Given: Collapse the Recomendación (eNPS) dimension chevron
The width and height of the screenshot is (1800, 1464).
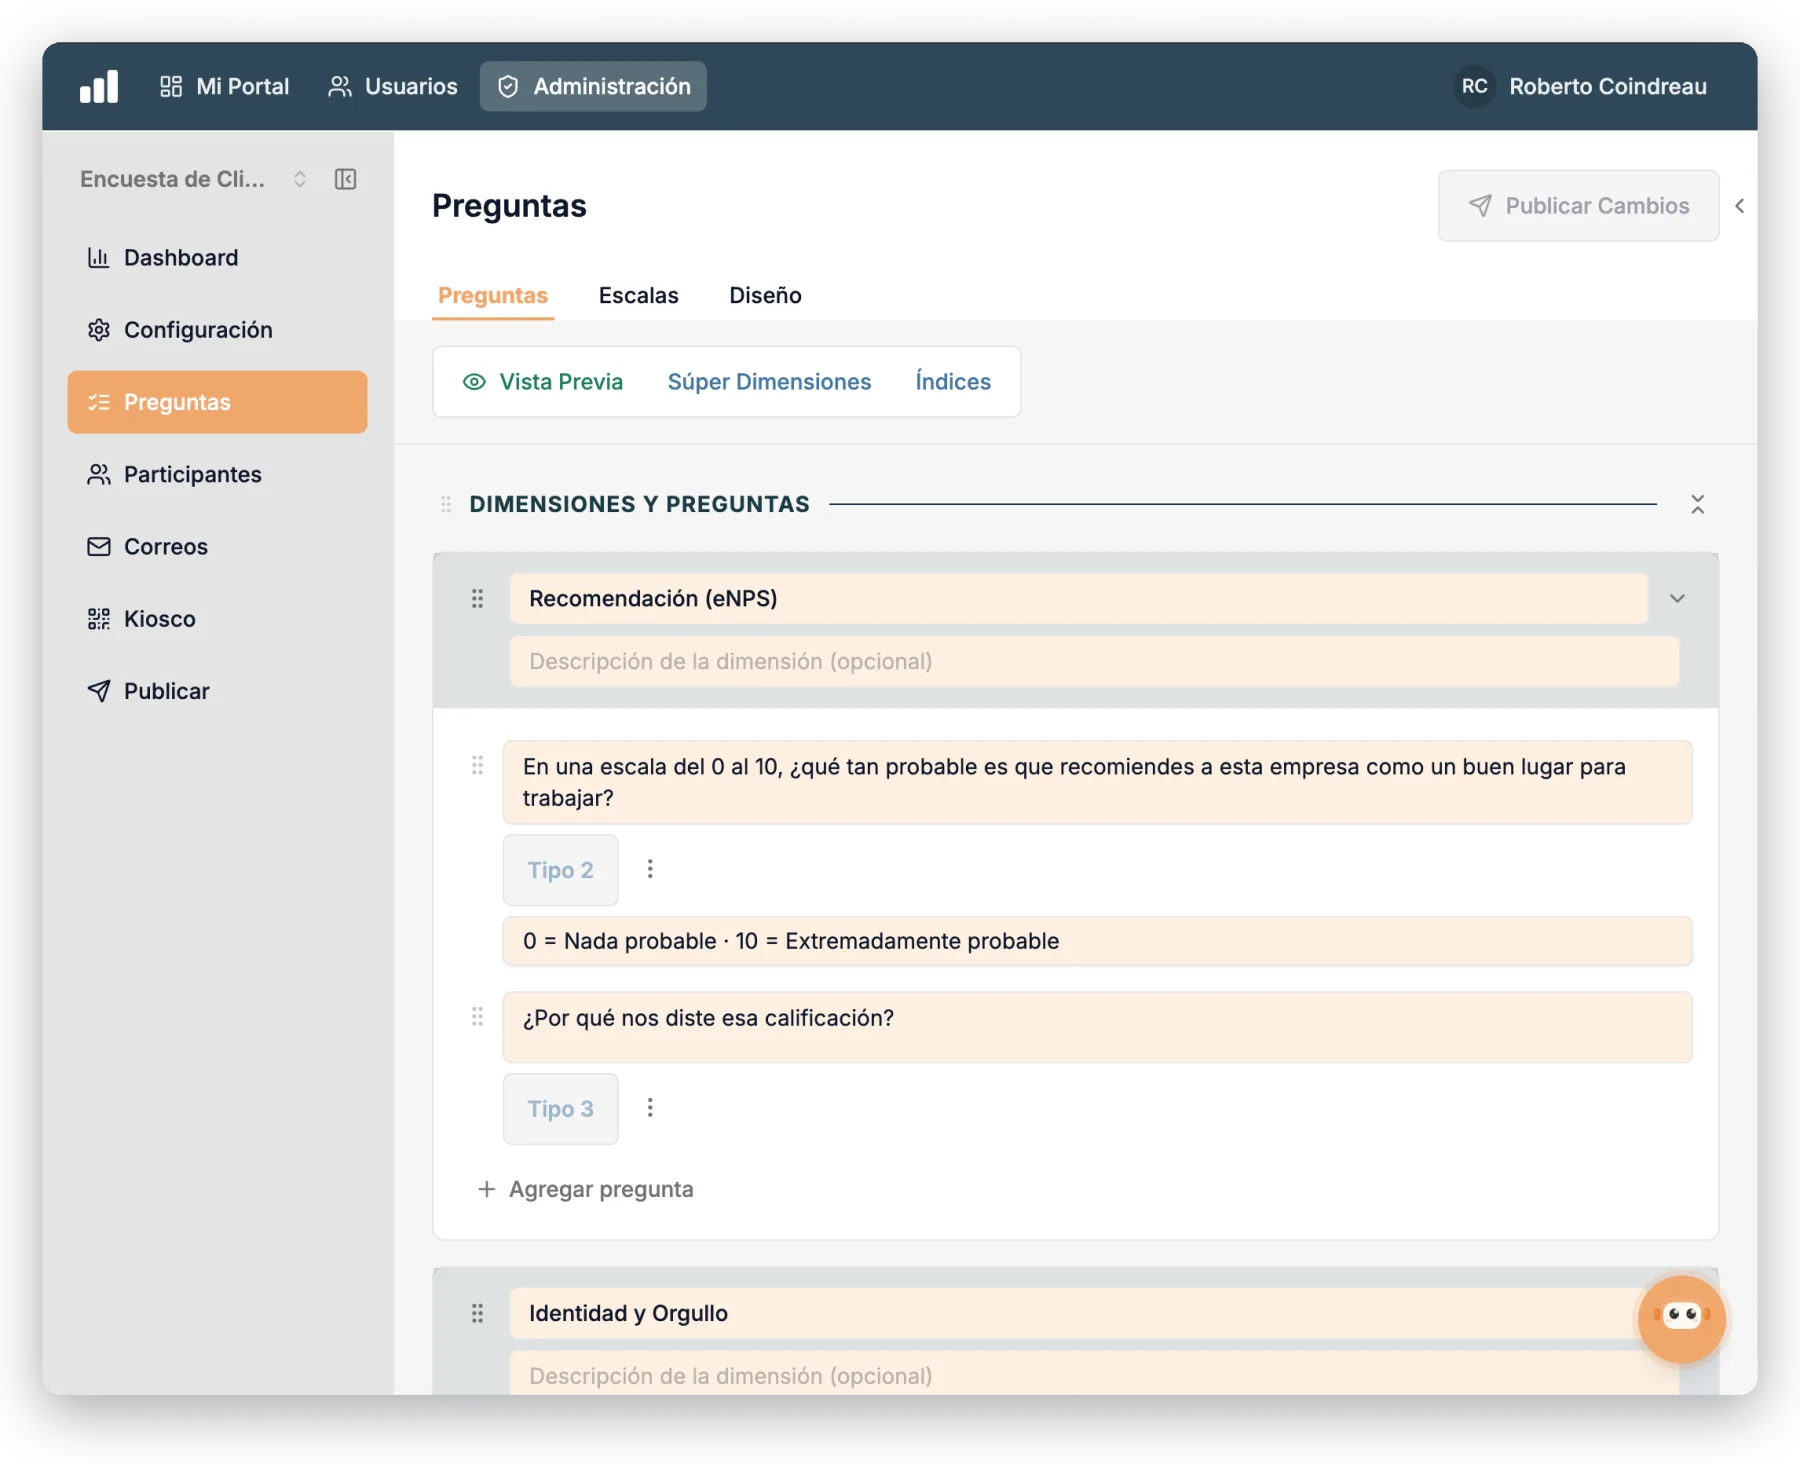Looking at the screenshot, I should click(1677, 598).
